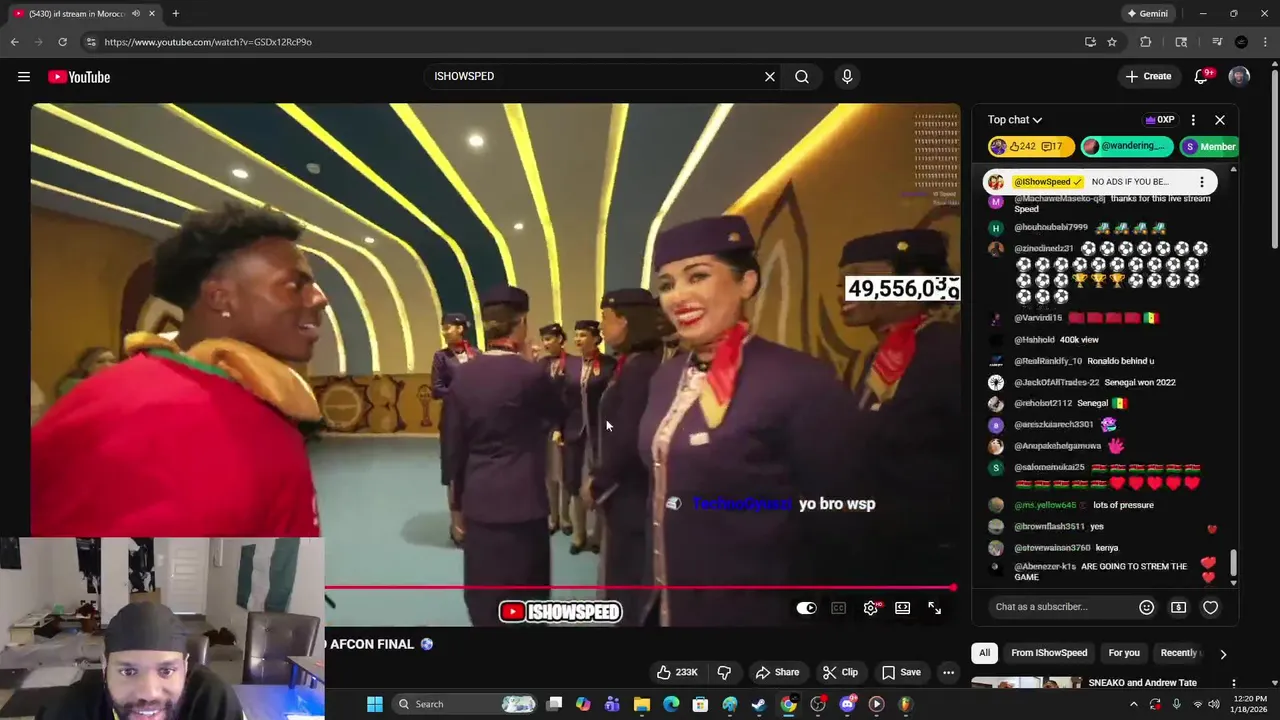Send a Super Chat dollar icon
Image resolution: width=1280 pixels, height=720 pixels.
pos(1179,607)
